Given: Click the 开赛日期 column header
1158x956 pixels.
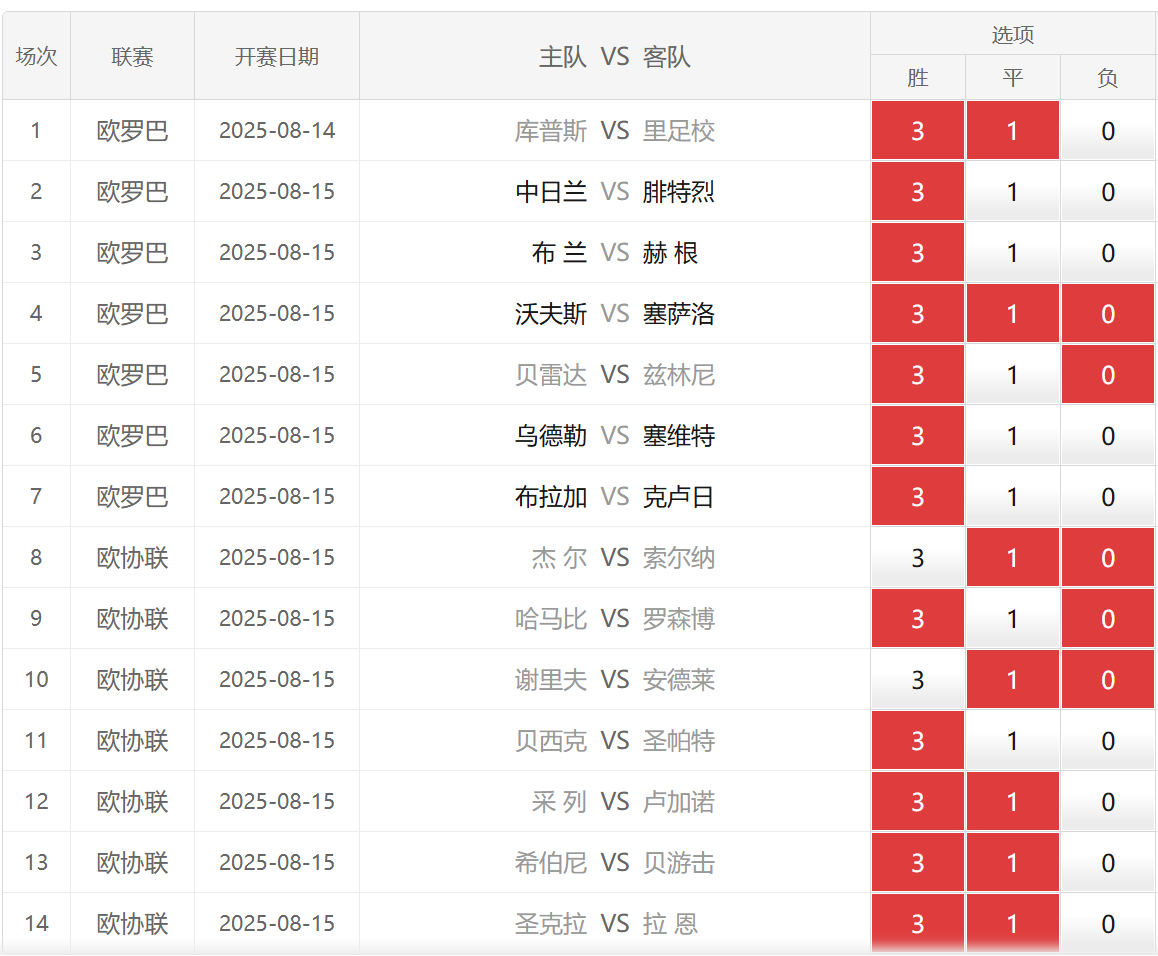Looking at the screenshot, I should [277, 56].
